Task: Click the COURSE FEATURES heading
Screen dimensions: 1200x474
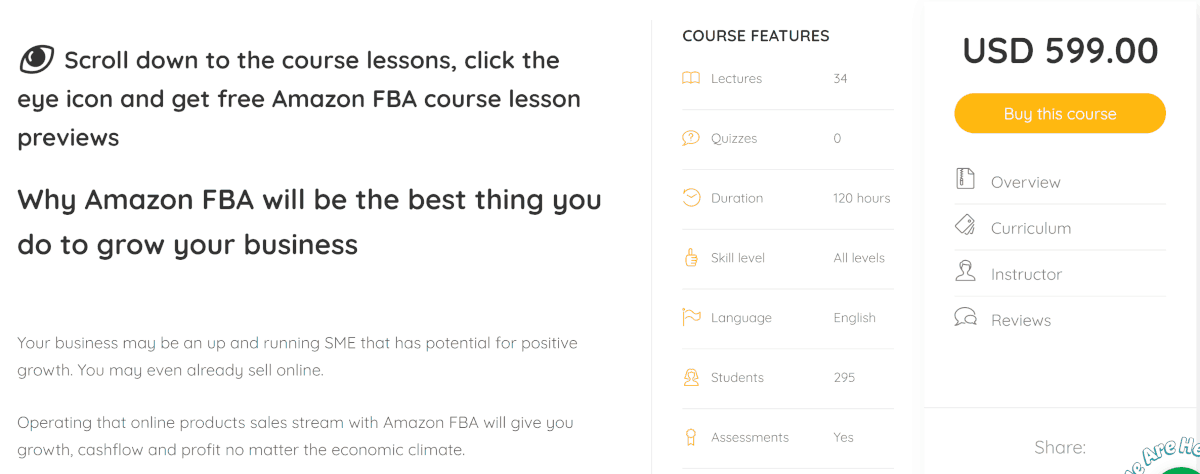Action: pyautogui.click(x=756, y=36)
